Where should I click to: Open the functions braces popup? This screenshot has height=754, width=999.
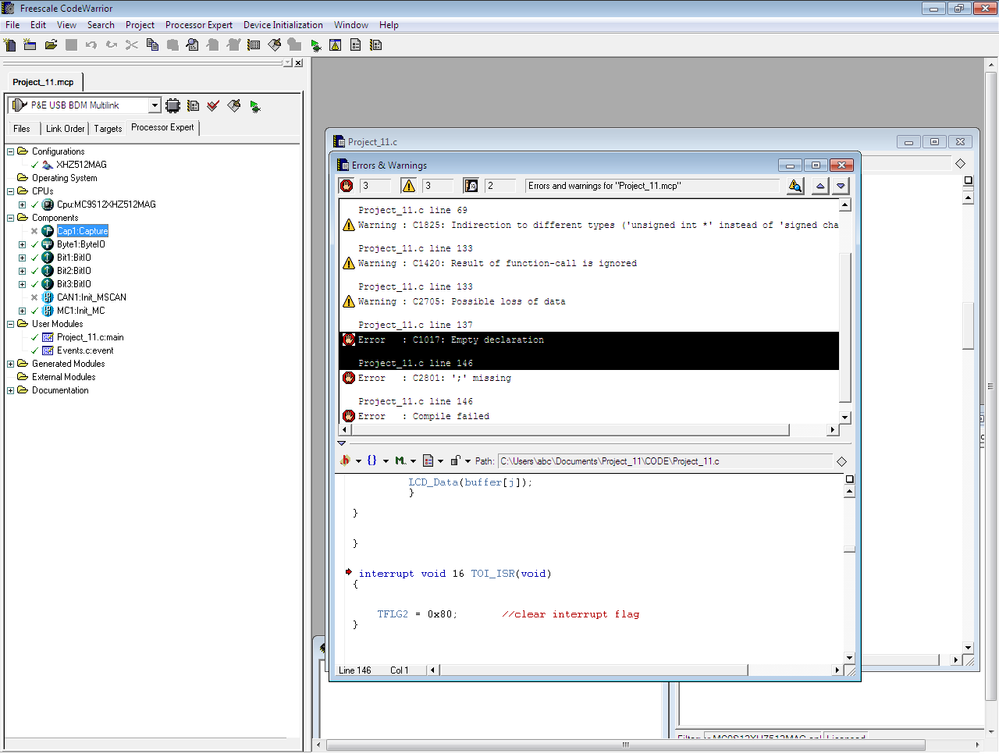coord(377,461)
